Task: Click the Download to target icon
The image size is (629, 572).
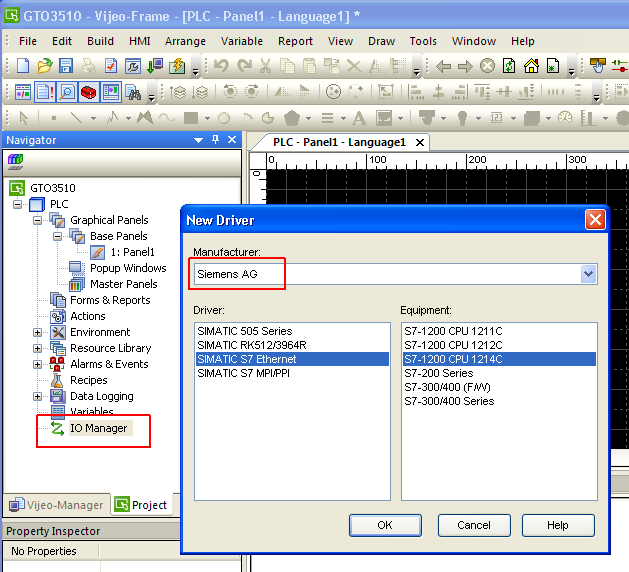Action: (155, 66)
